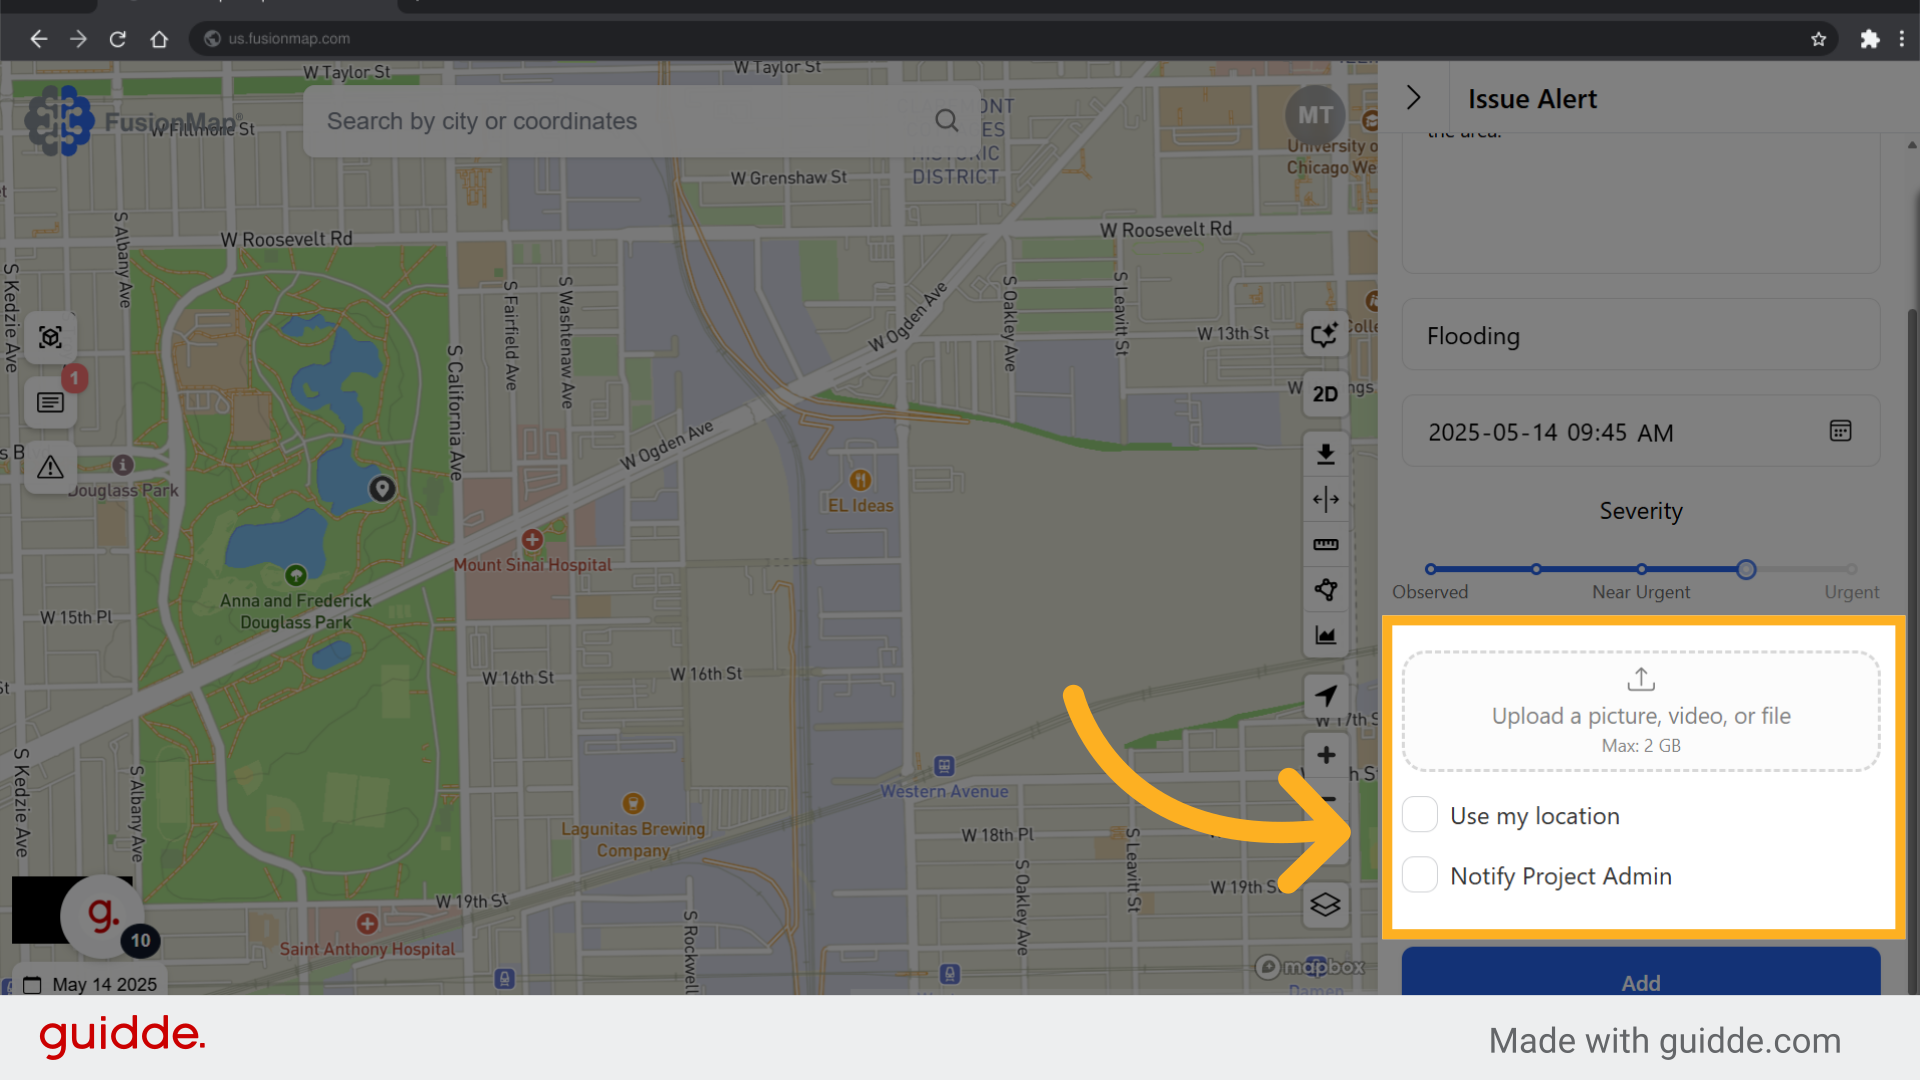Click the Western Avenue transit marker
The width and height of the screenshot is (1920, 1080).
[944, 766]
